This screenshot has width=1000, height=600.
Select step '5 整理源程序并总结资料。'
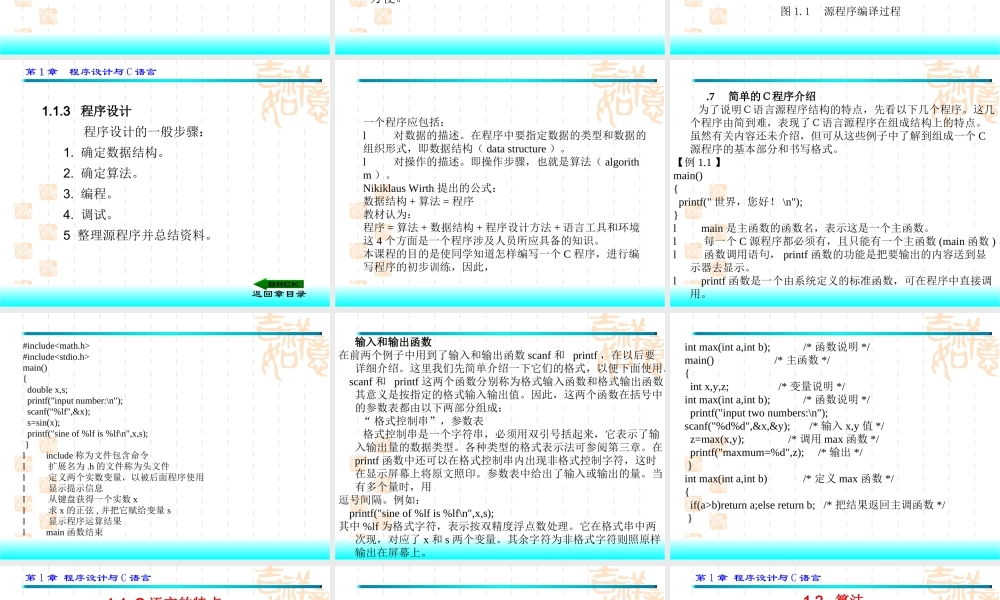137,235
